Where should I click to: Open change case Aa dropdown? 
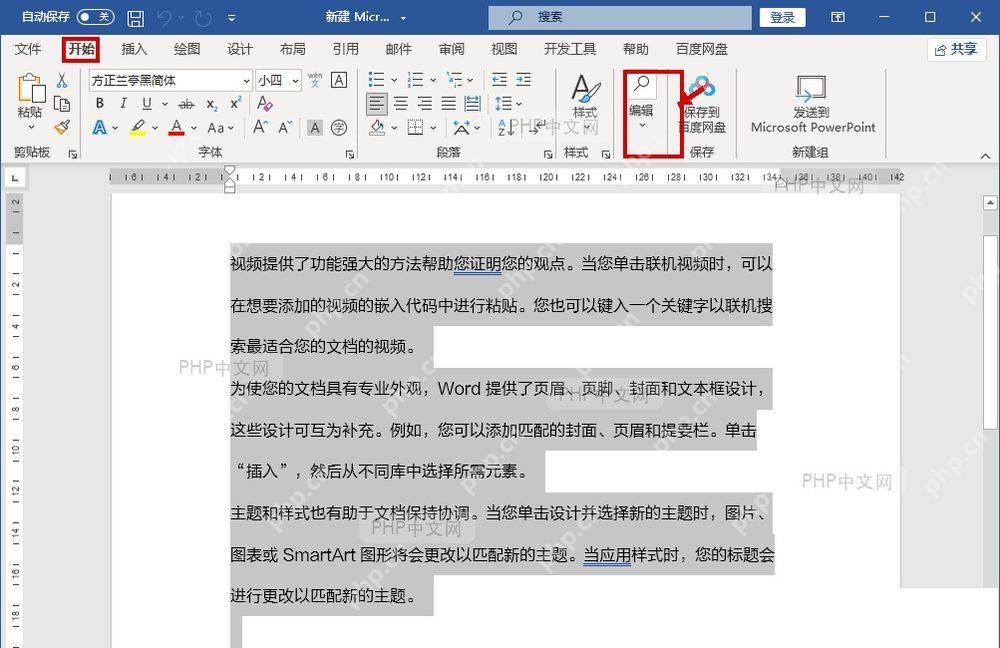(x=220, y=128)
